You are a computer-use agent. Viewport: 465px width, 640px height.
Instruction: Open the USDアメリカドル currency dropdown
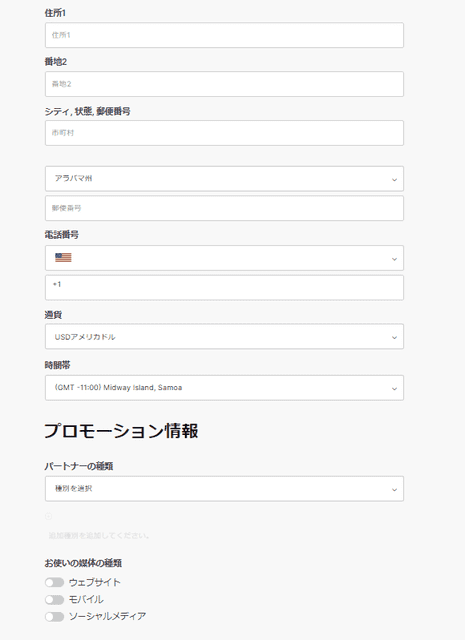point(224,337)
